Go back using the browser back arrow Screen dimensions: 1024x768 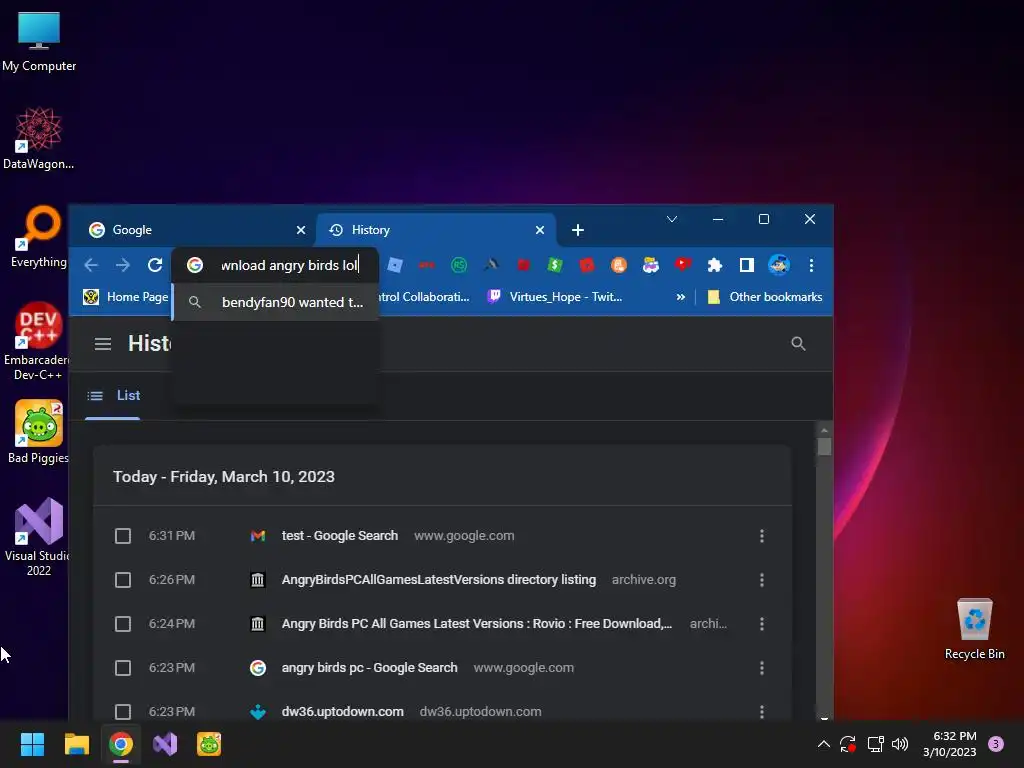[x=91, y=265]
